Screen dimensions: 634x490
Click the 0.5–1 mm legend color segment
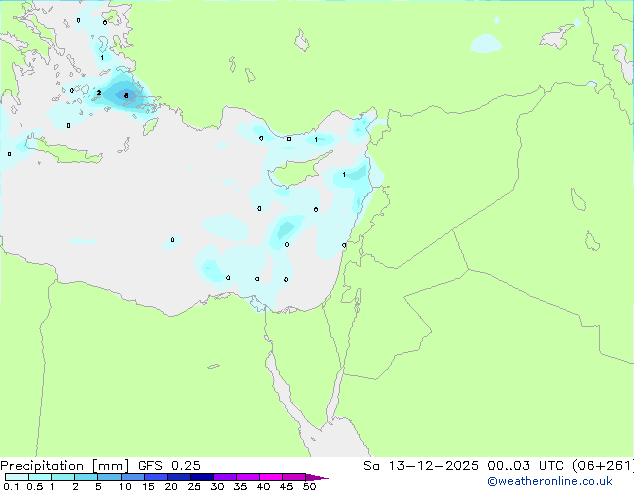coord(40,477)
